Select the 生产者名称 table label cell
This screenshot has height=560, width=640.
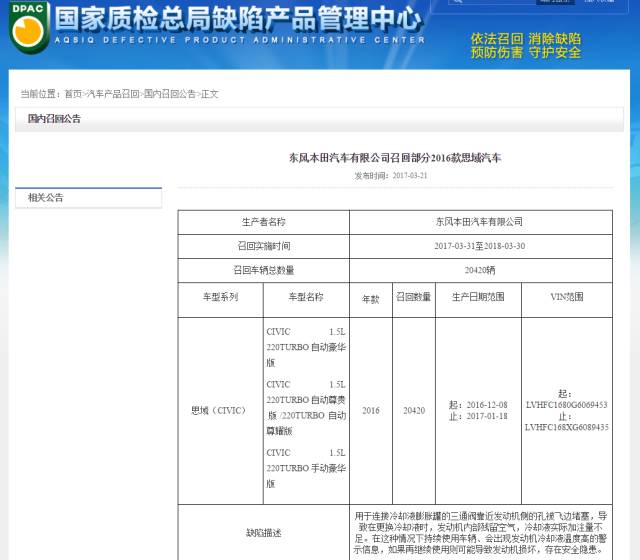264,222
